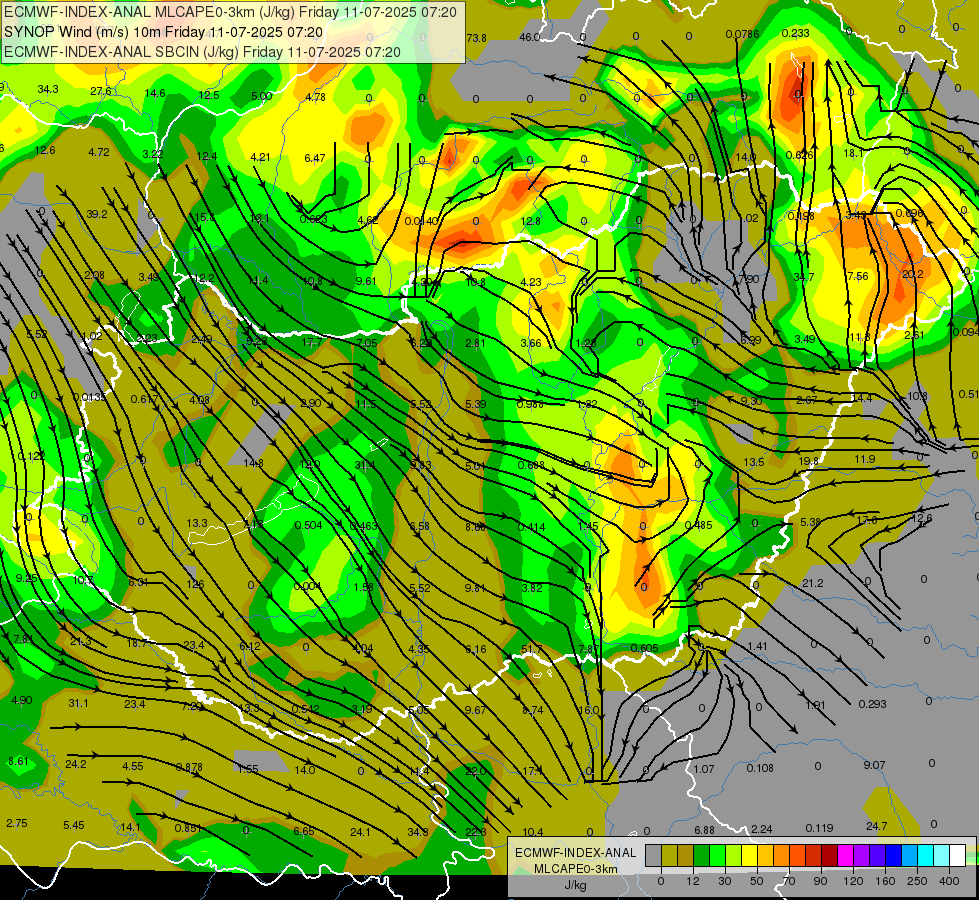979x900 pixels.
Task: Click the legend tick label 120
Action: point(853,881)
